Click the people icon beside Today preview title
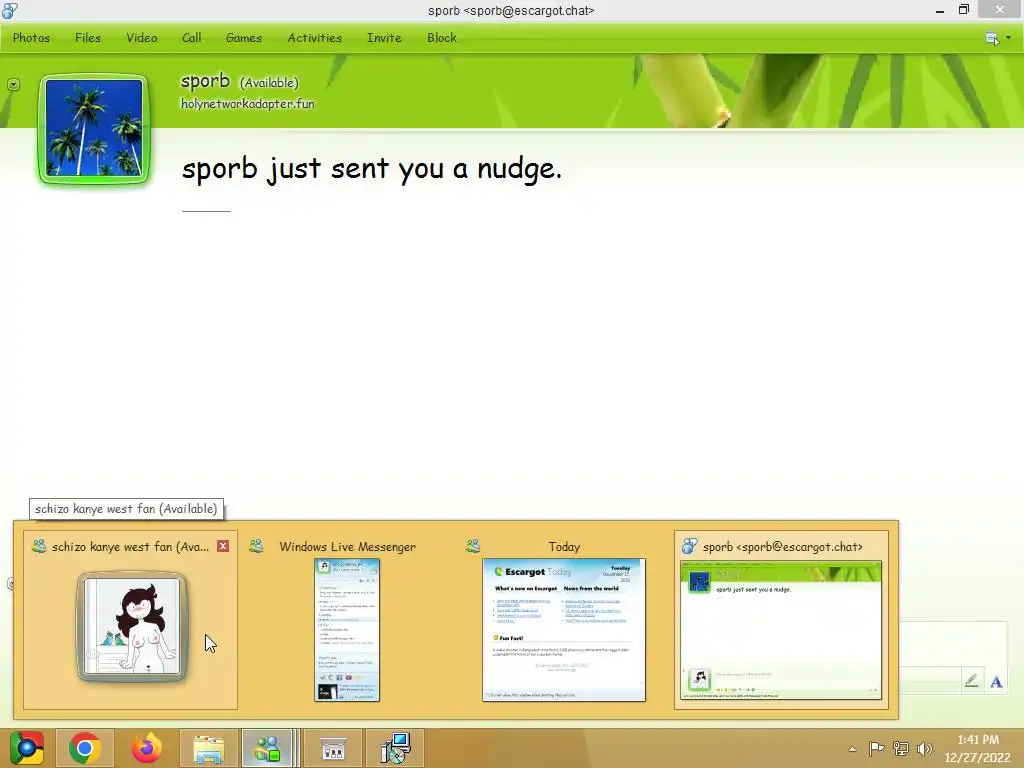 473,546
